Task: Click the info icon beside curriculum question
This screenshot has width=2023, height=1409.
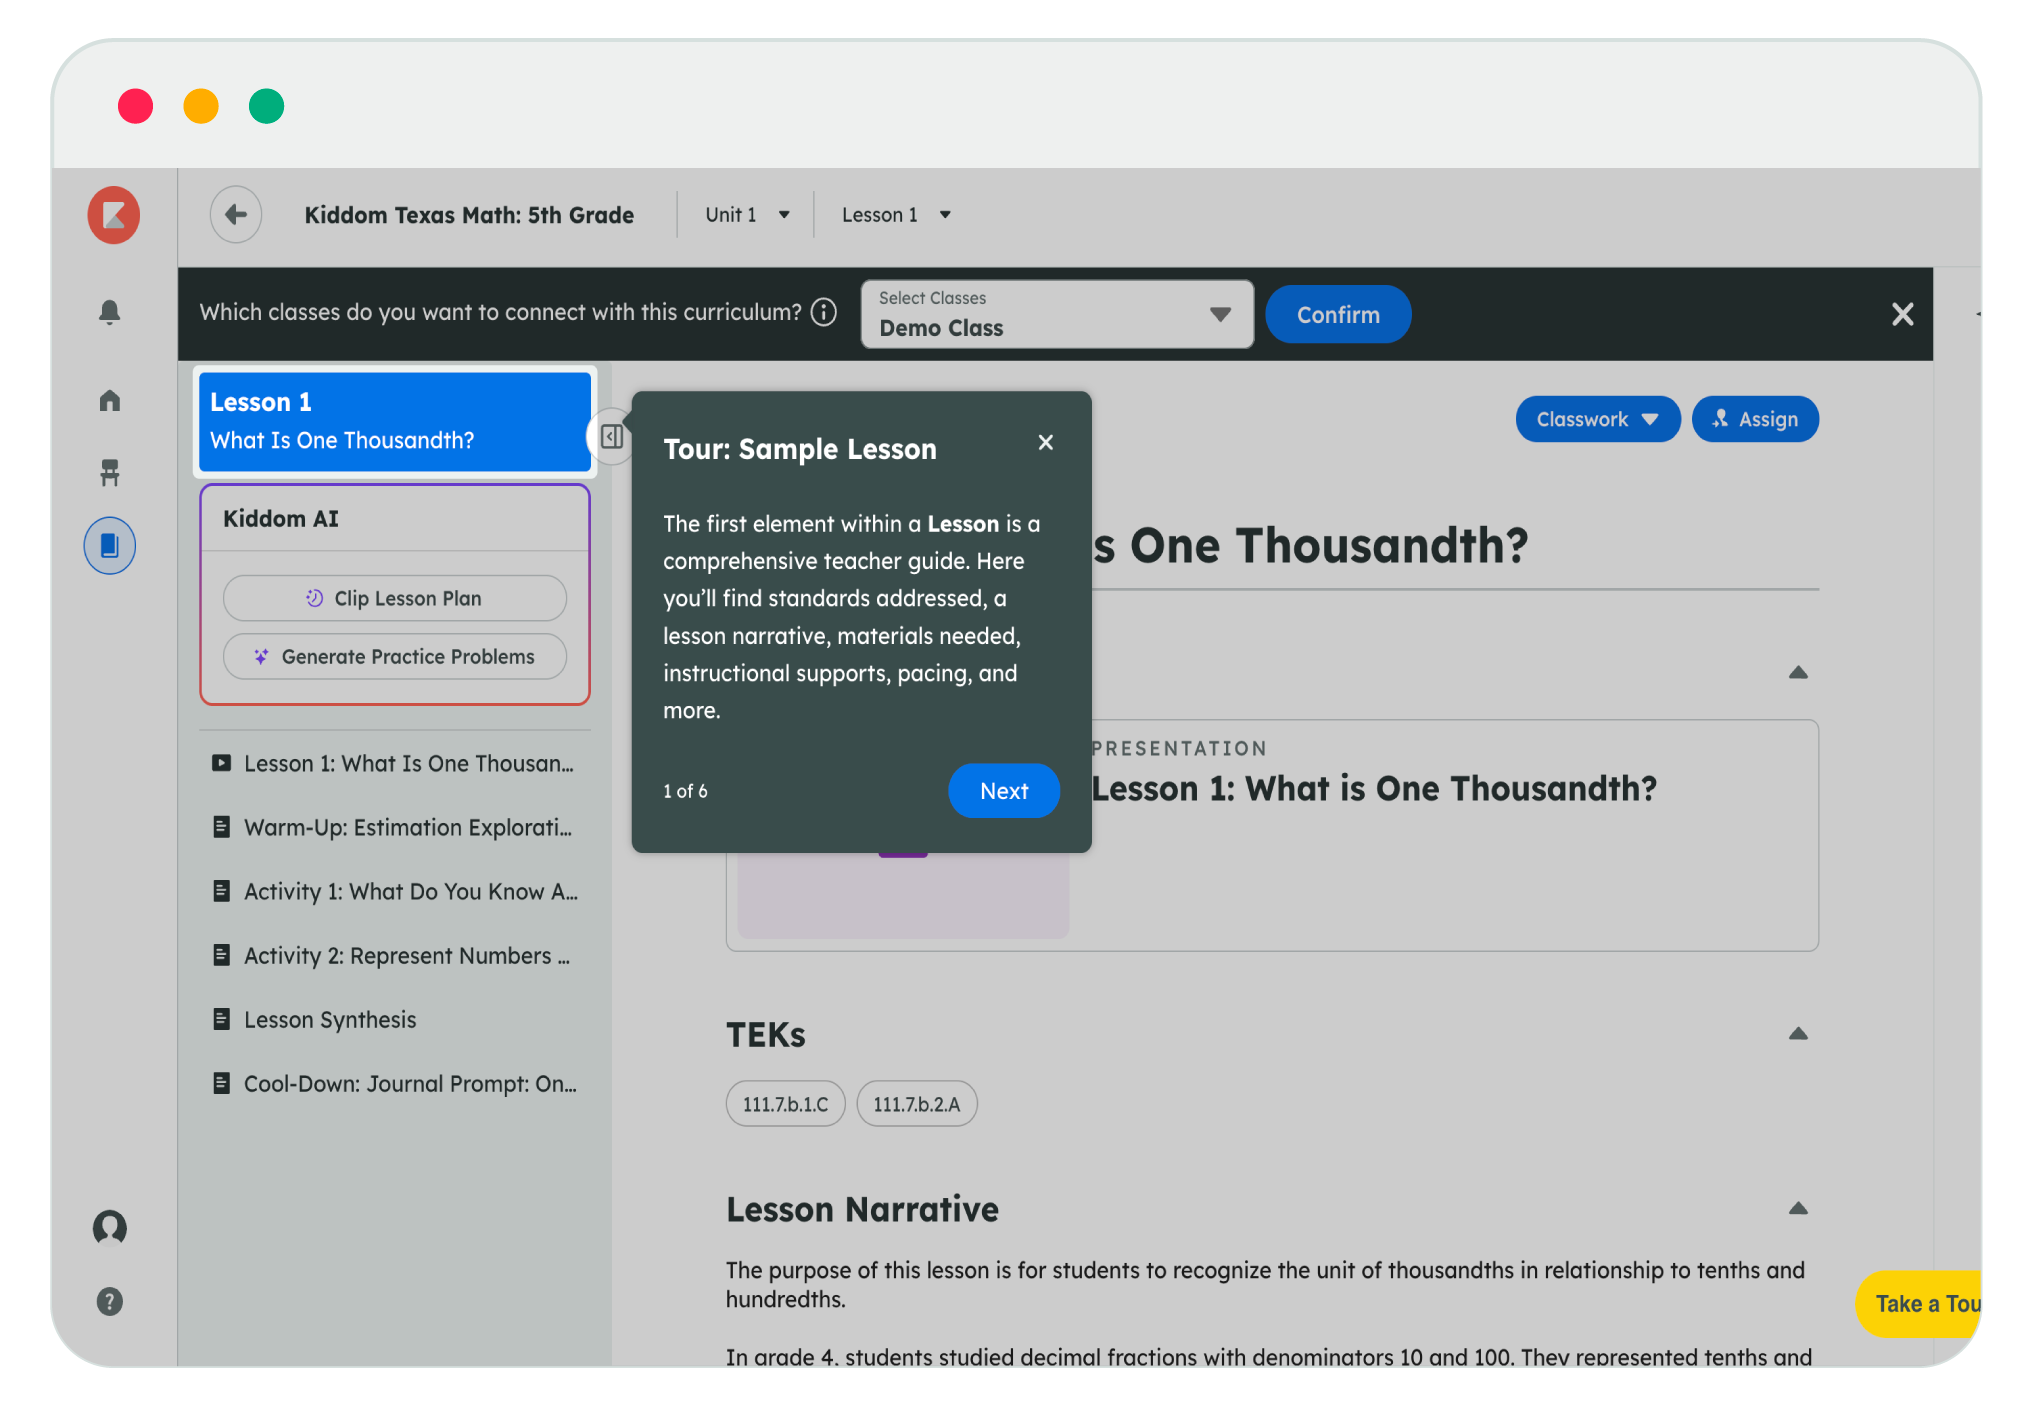Action: [823, 312]
